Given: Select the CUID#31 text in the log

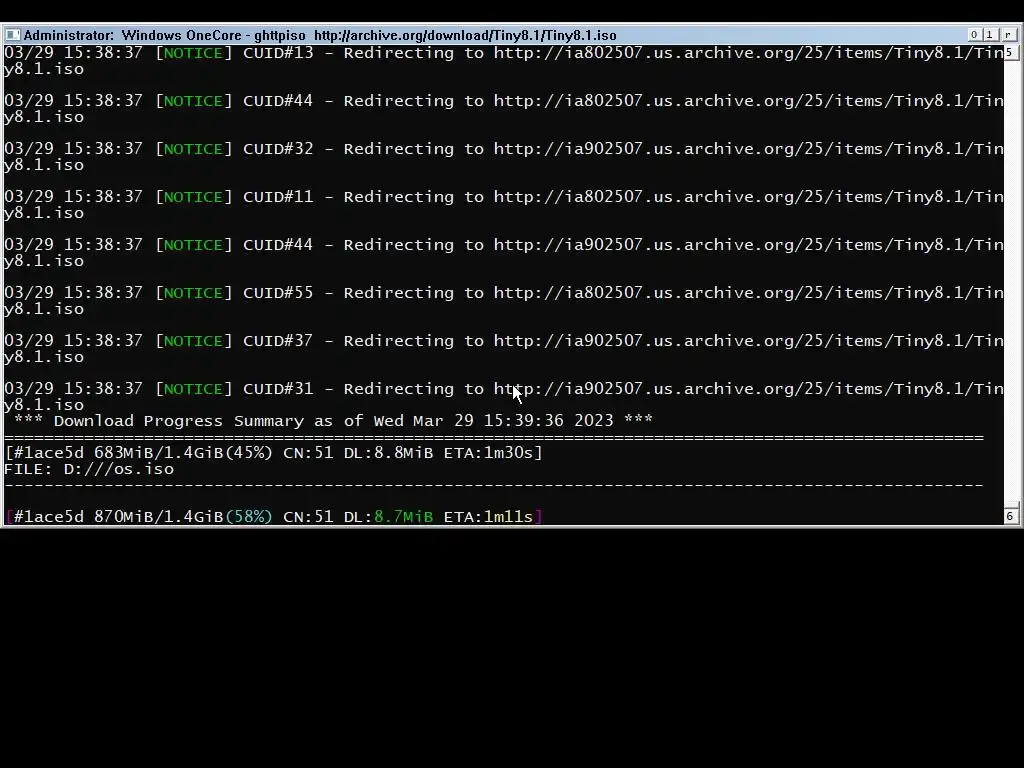Looking at the screenshot, I should [x=278, y=389].
